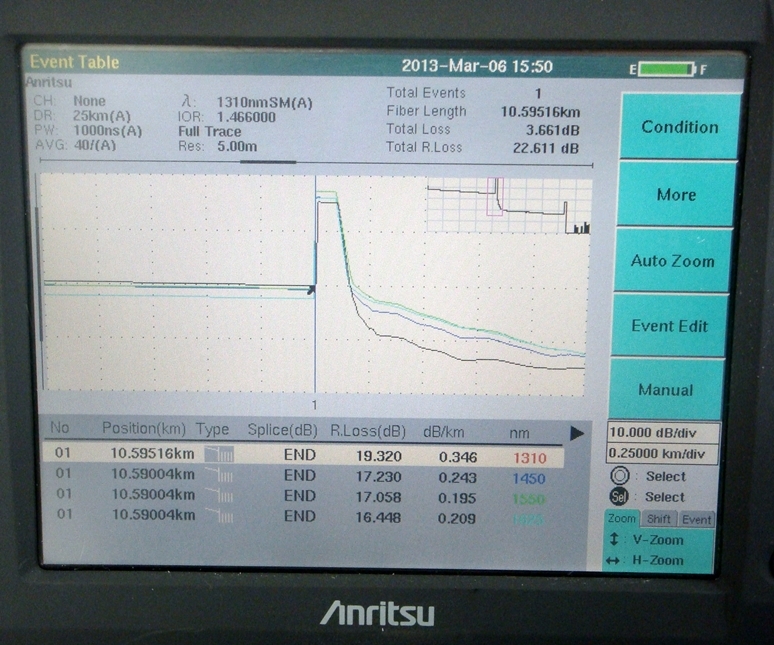Click the Full Trace label
The height and width of the screenshot is (645, 774).
[210, 132]
